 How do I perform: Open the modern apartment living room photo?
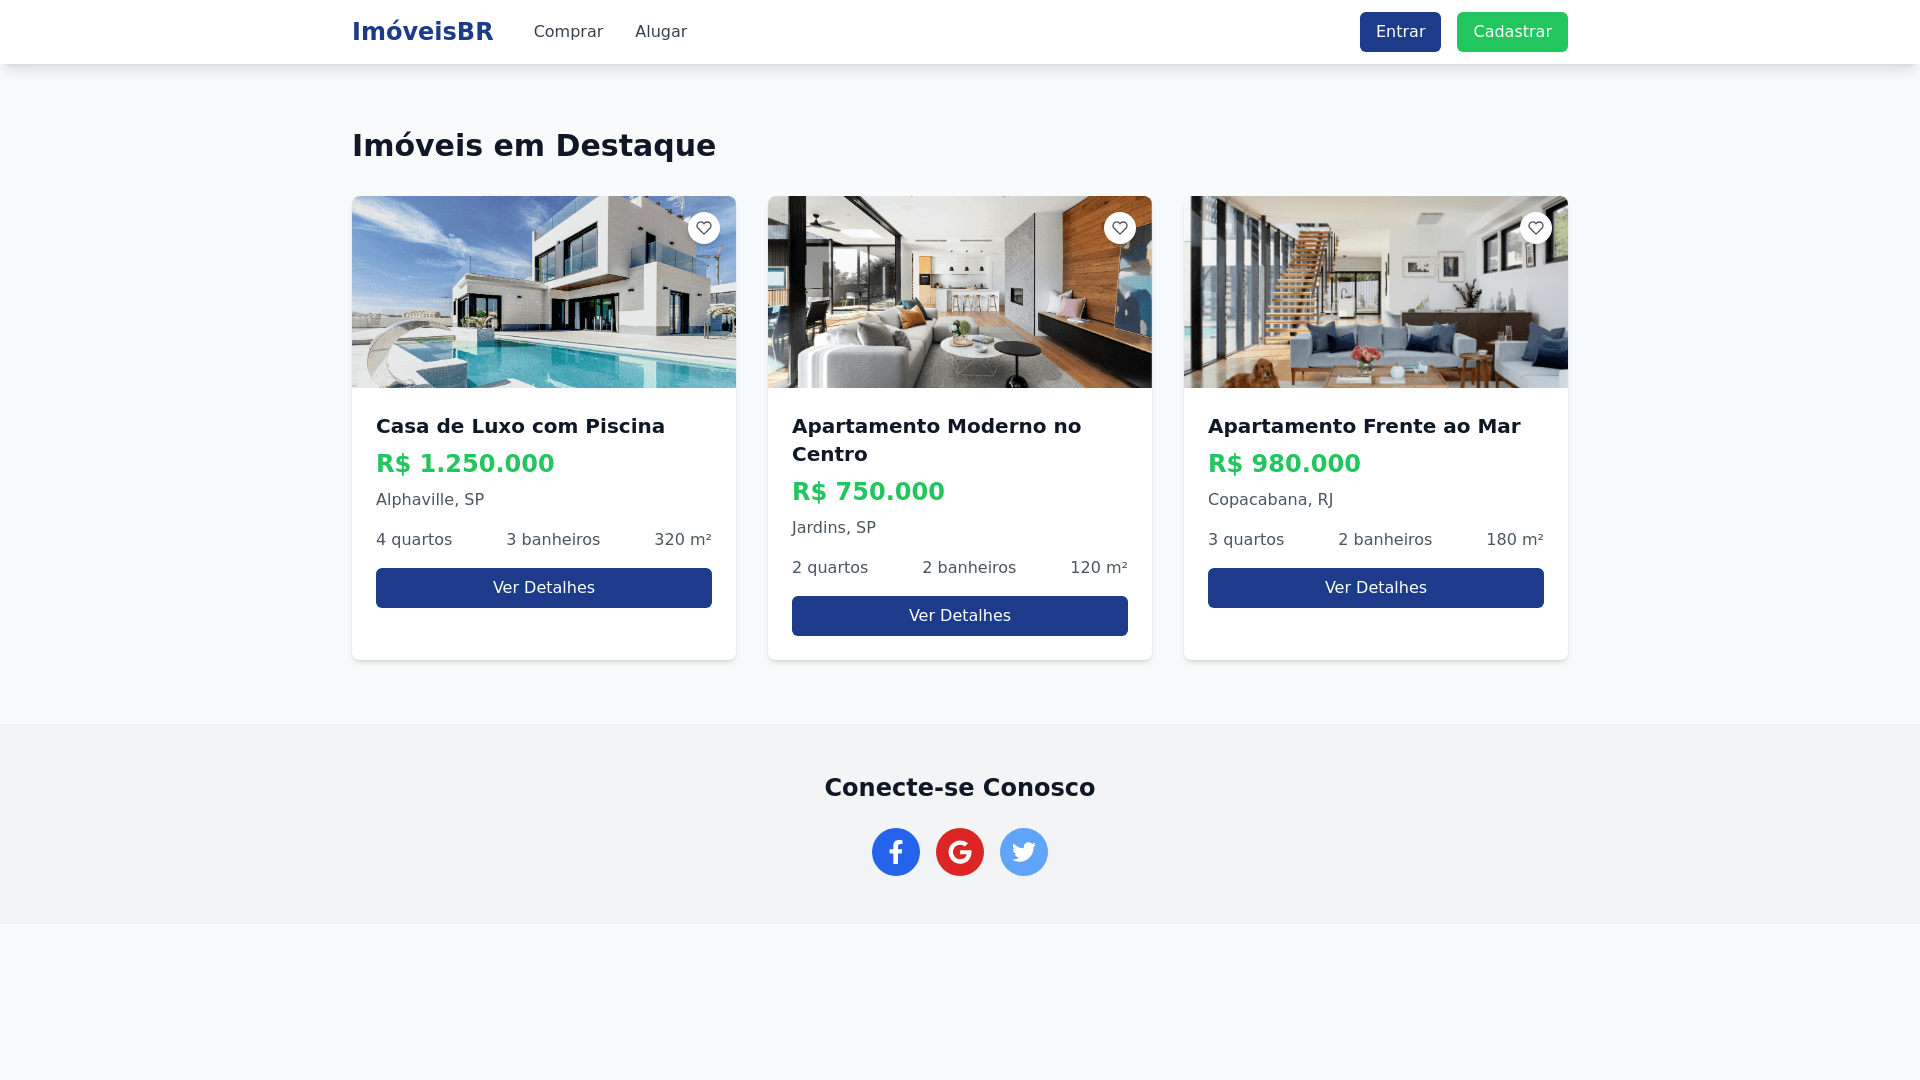point(960,292)
